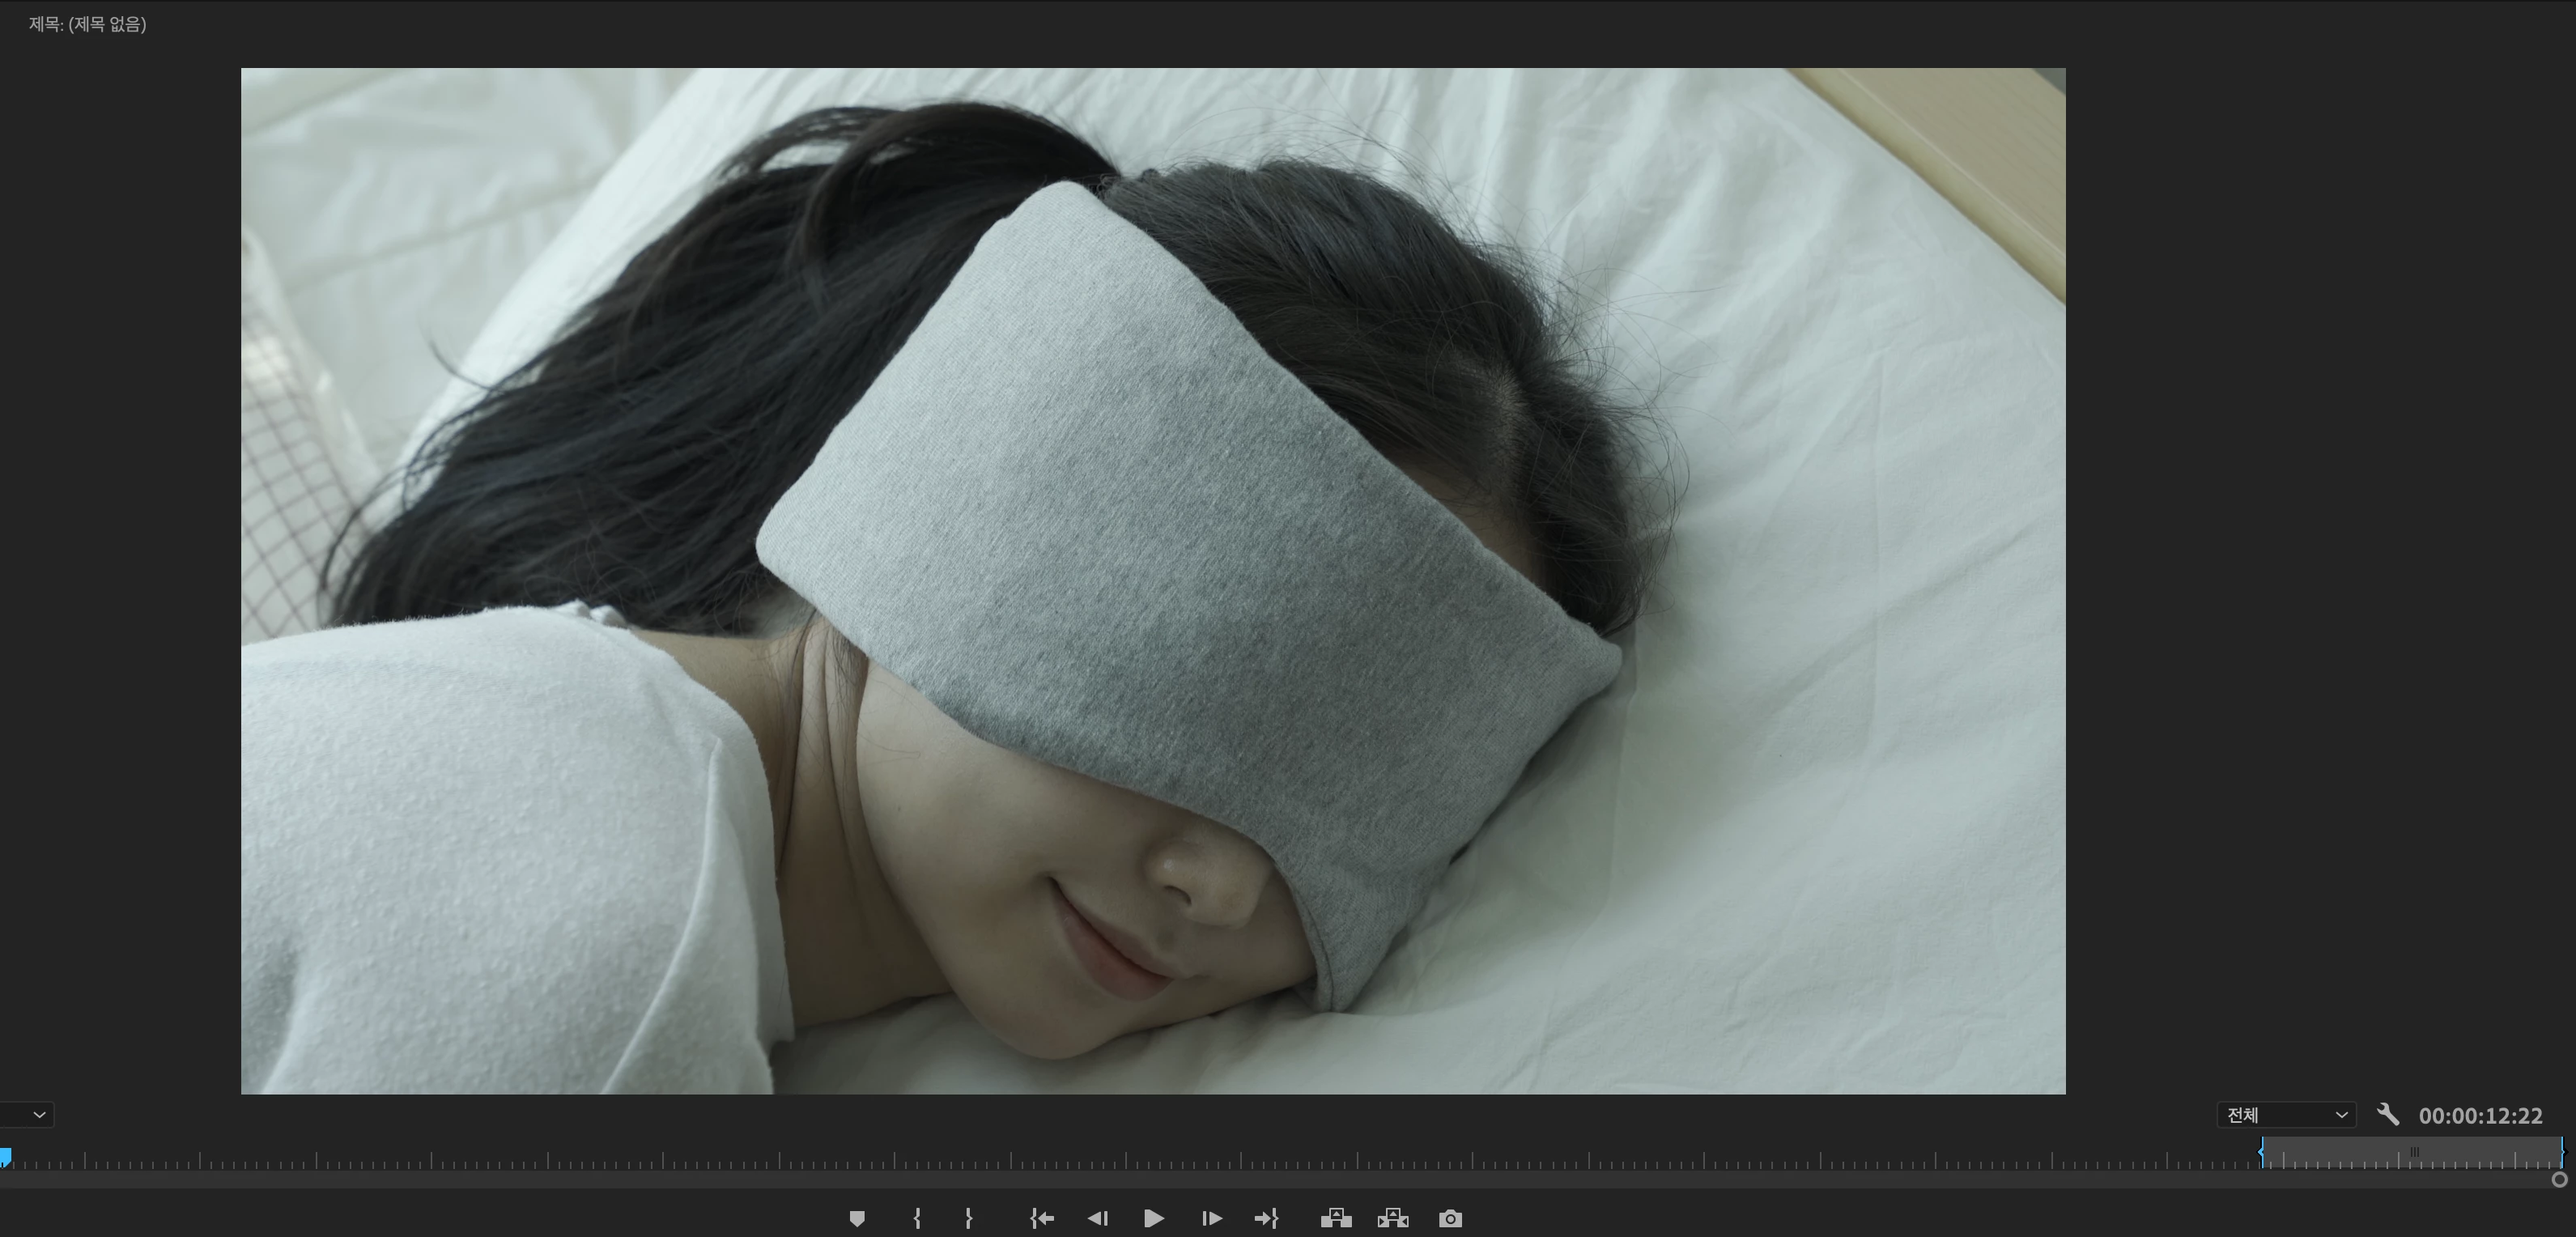The height and width of the screenshot is (1237, 2576).
Task: Export frame with the camera icon
Action: tap(1450, 1218)
